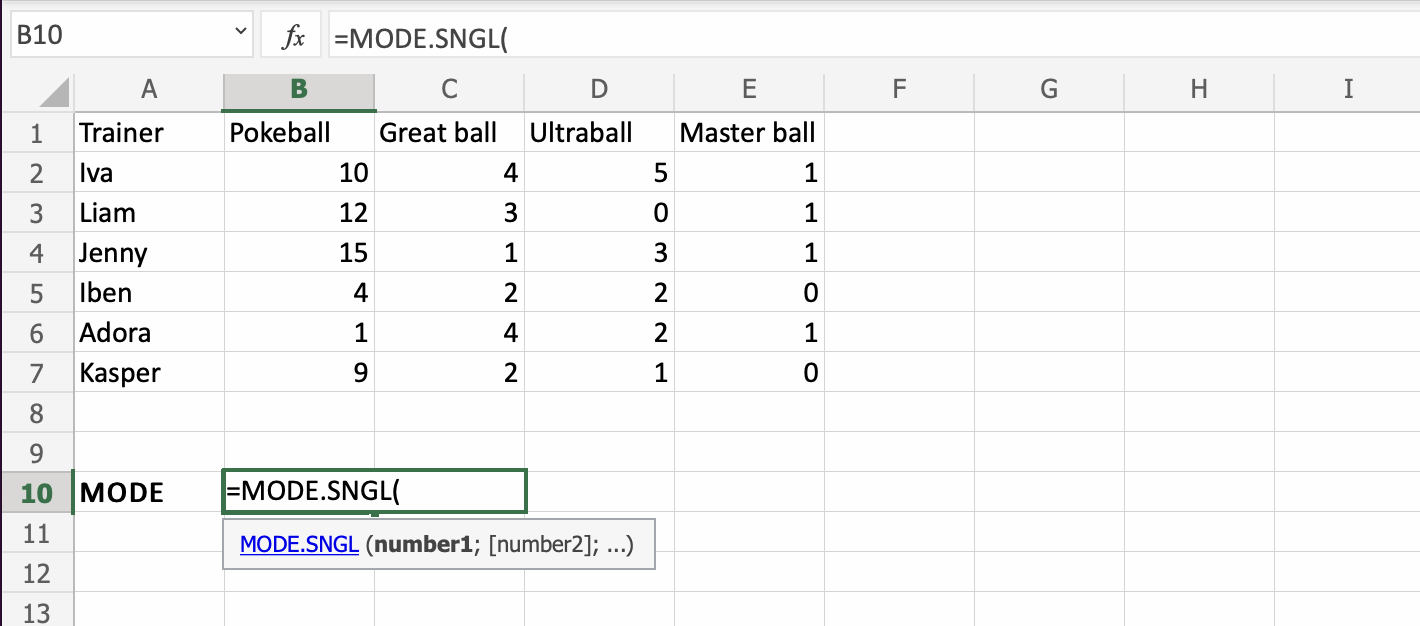
Task: Select column C header
Action: pyautogui.click(x=449, y=89)
